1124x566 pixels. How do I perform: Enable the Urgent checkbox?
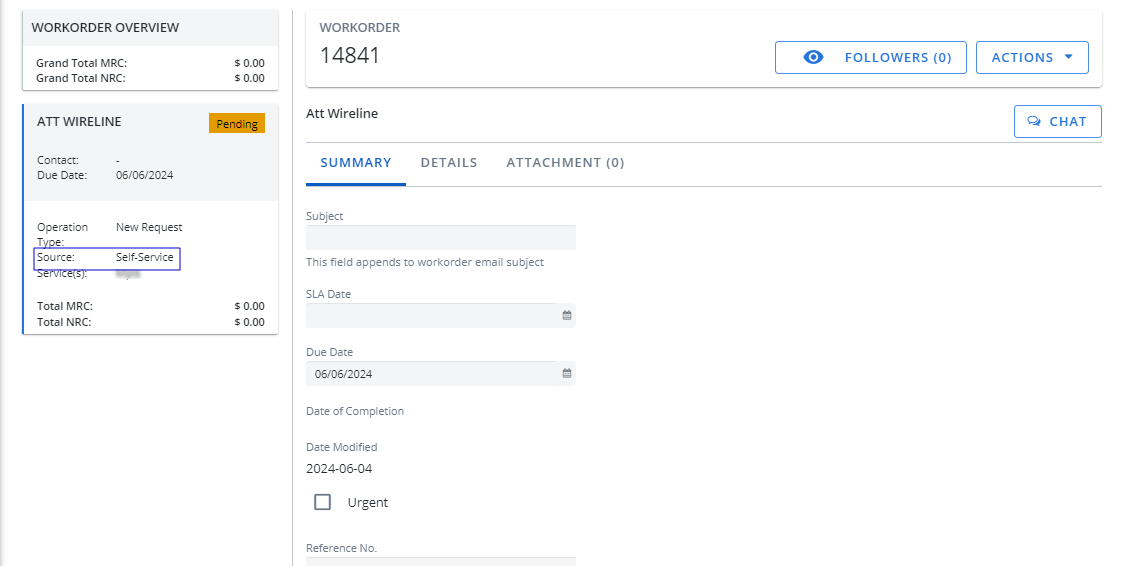tap(323, 502)
